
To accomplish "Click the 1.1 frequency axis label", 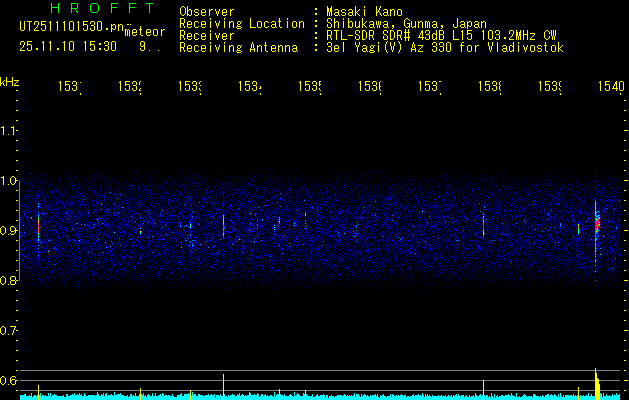I will [x=8, y=131].
